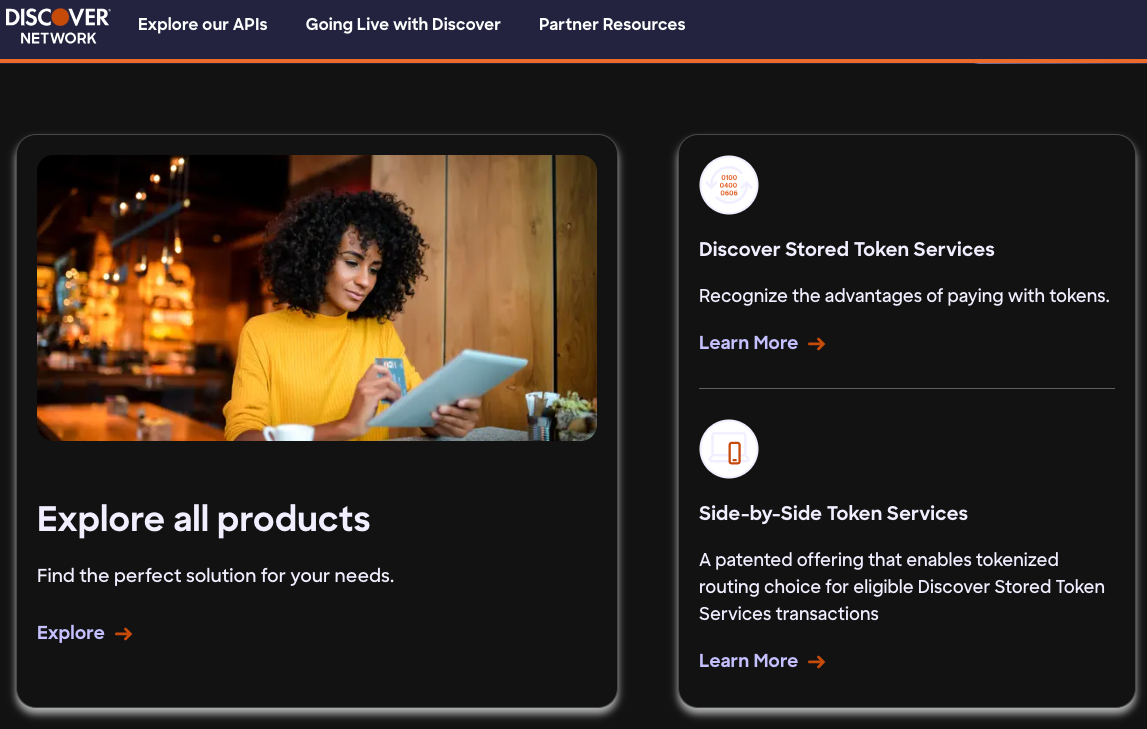Screen dimensions: 1147x729
Task: Click the woman with tablet image
Action: (x=317, y=298)
